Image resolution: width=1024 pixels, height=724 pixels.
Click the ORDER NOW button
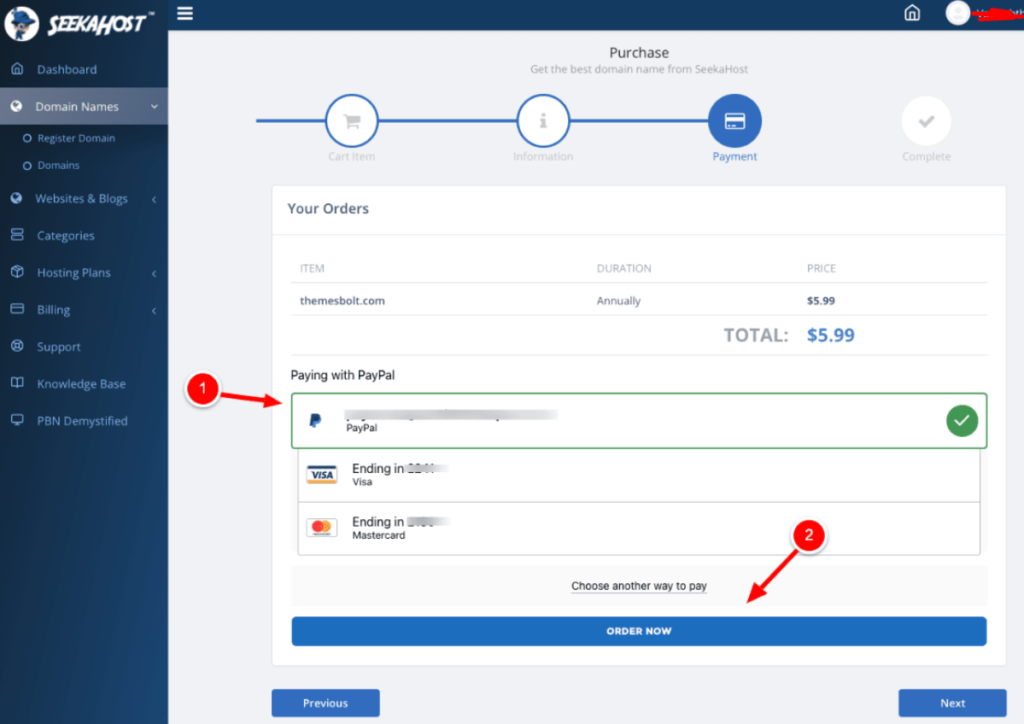(639, 631)
